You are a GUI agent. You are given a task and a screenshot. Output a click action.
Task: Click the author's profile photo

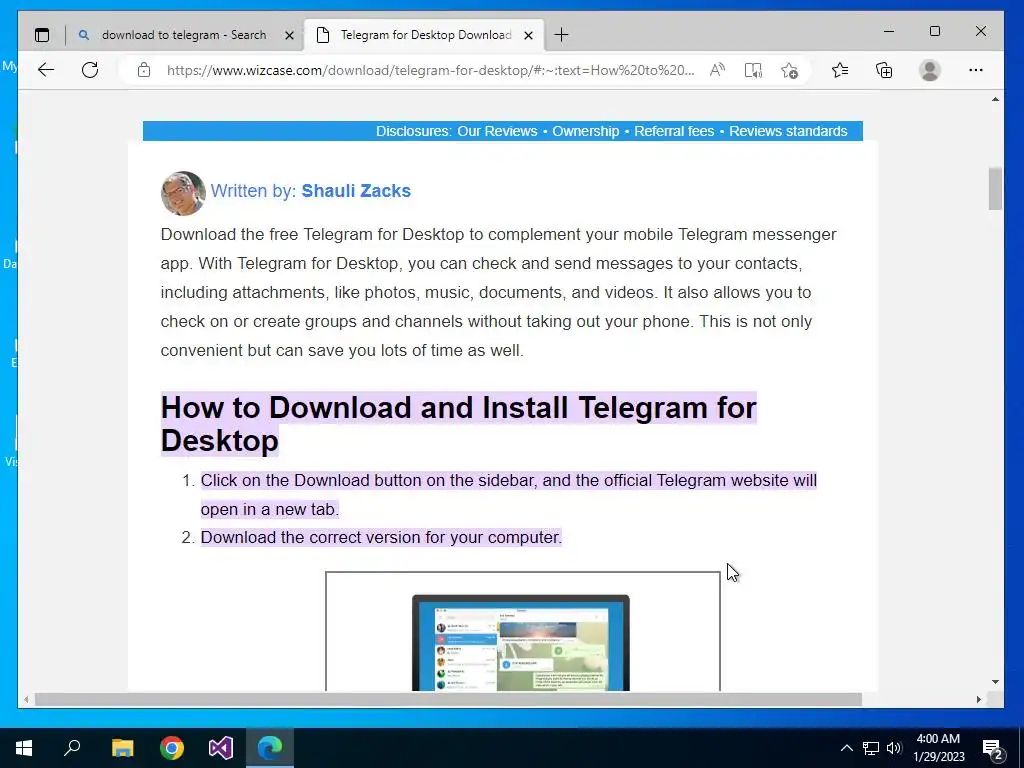[x=184, y=193]
